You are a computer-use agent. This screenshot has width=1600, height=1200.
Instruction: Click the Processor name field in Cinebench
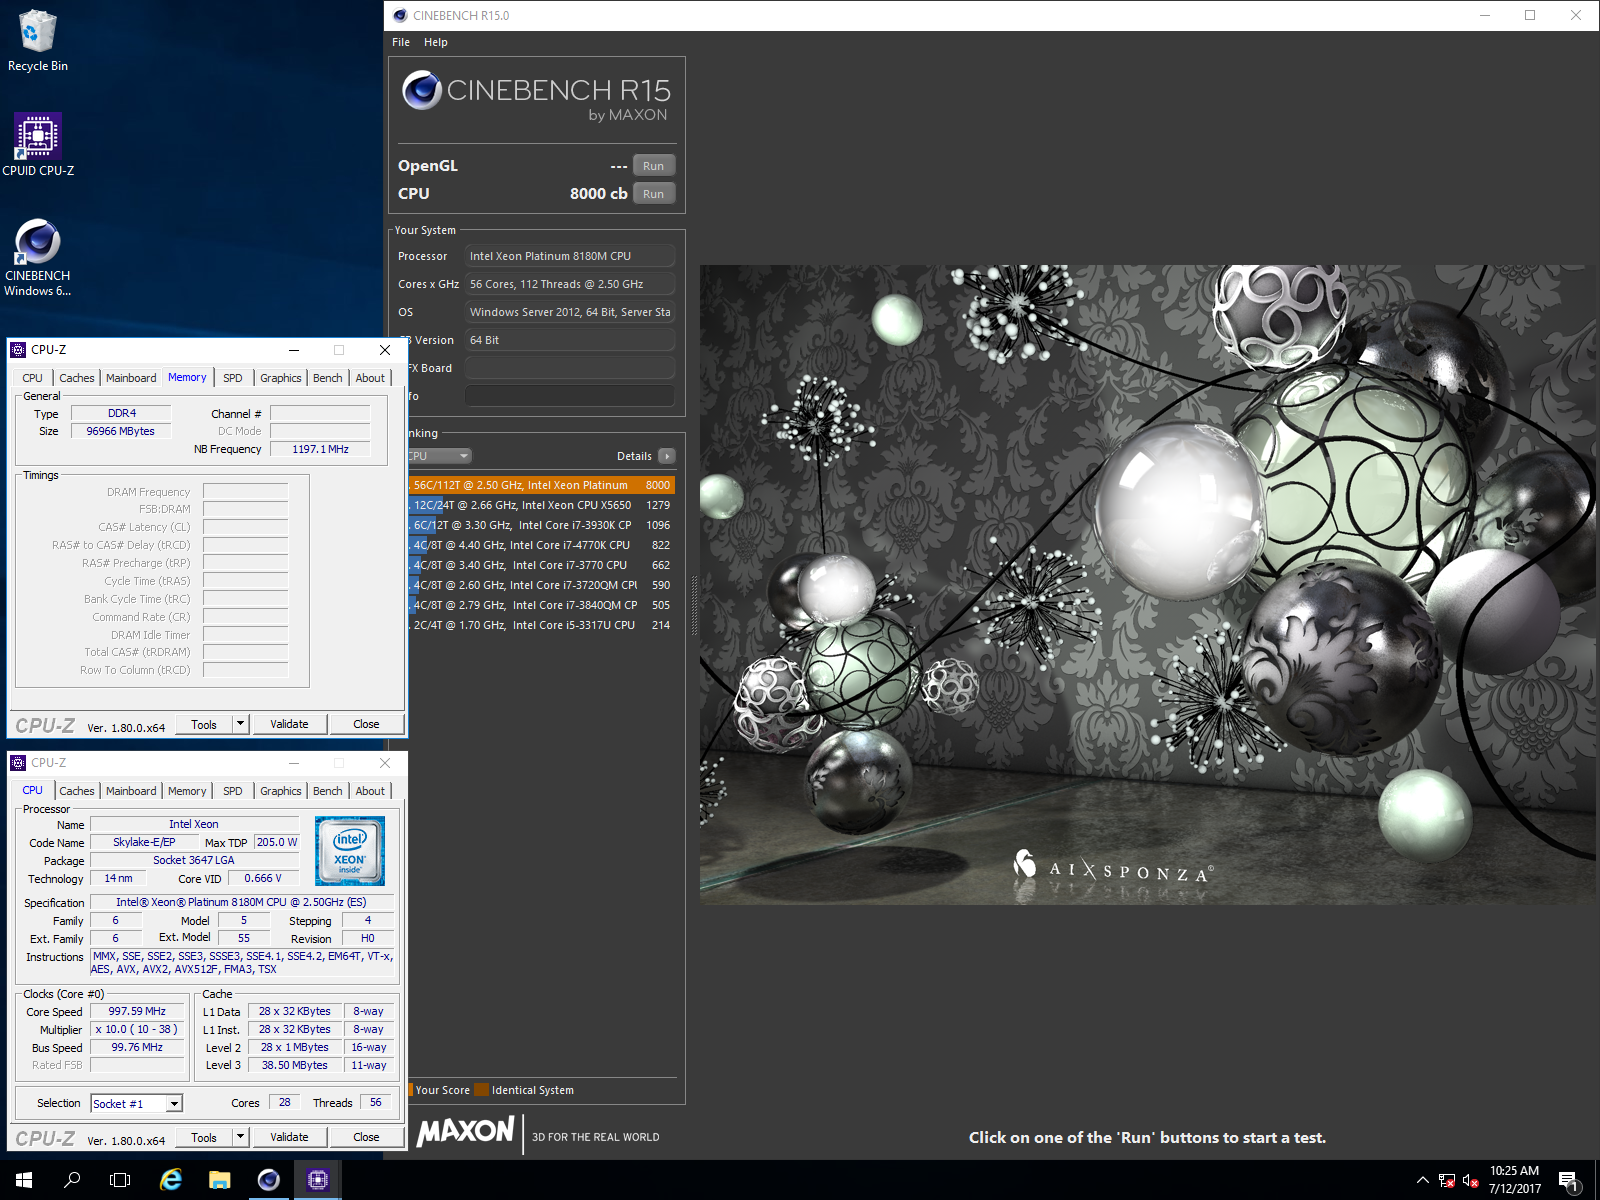pyautogui.click(x=570, y=256)
